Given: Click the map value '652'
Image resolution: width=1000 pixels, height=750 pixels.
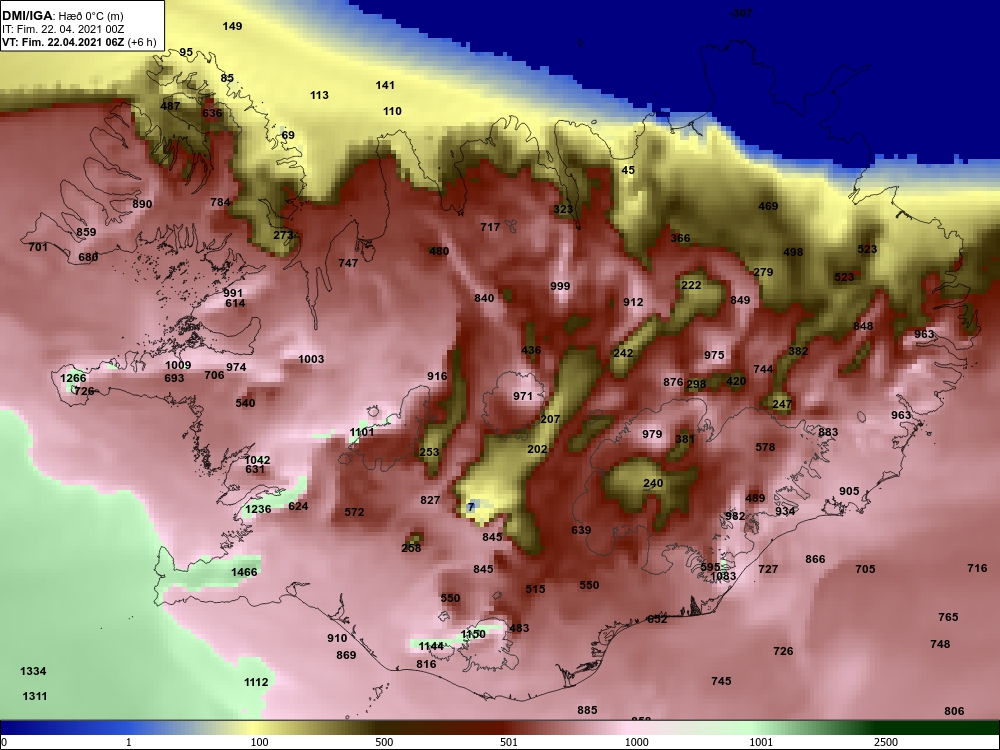Looking at the screenshot, I should pos(657,619).
